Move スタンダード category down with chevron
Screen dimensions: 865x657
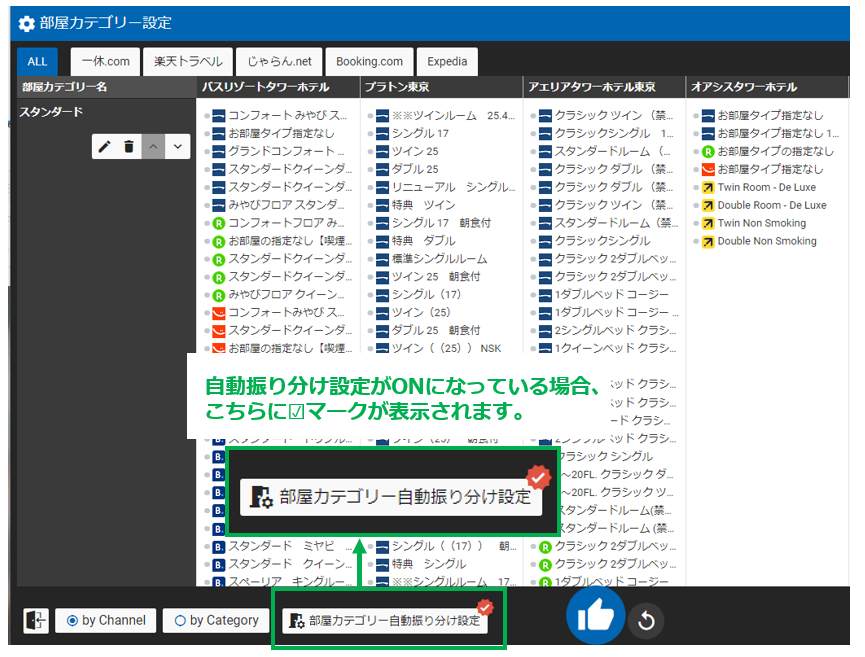point(177,147)
